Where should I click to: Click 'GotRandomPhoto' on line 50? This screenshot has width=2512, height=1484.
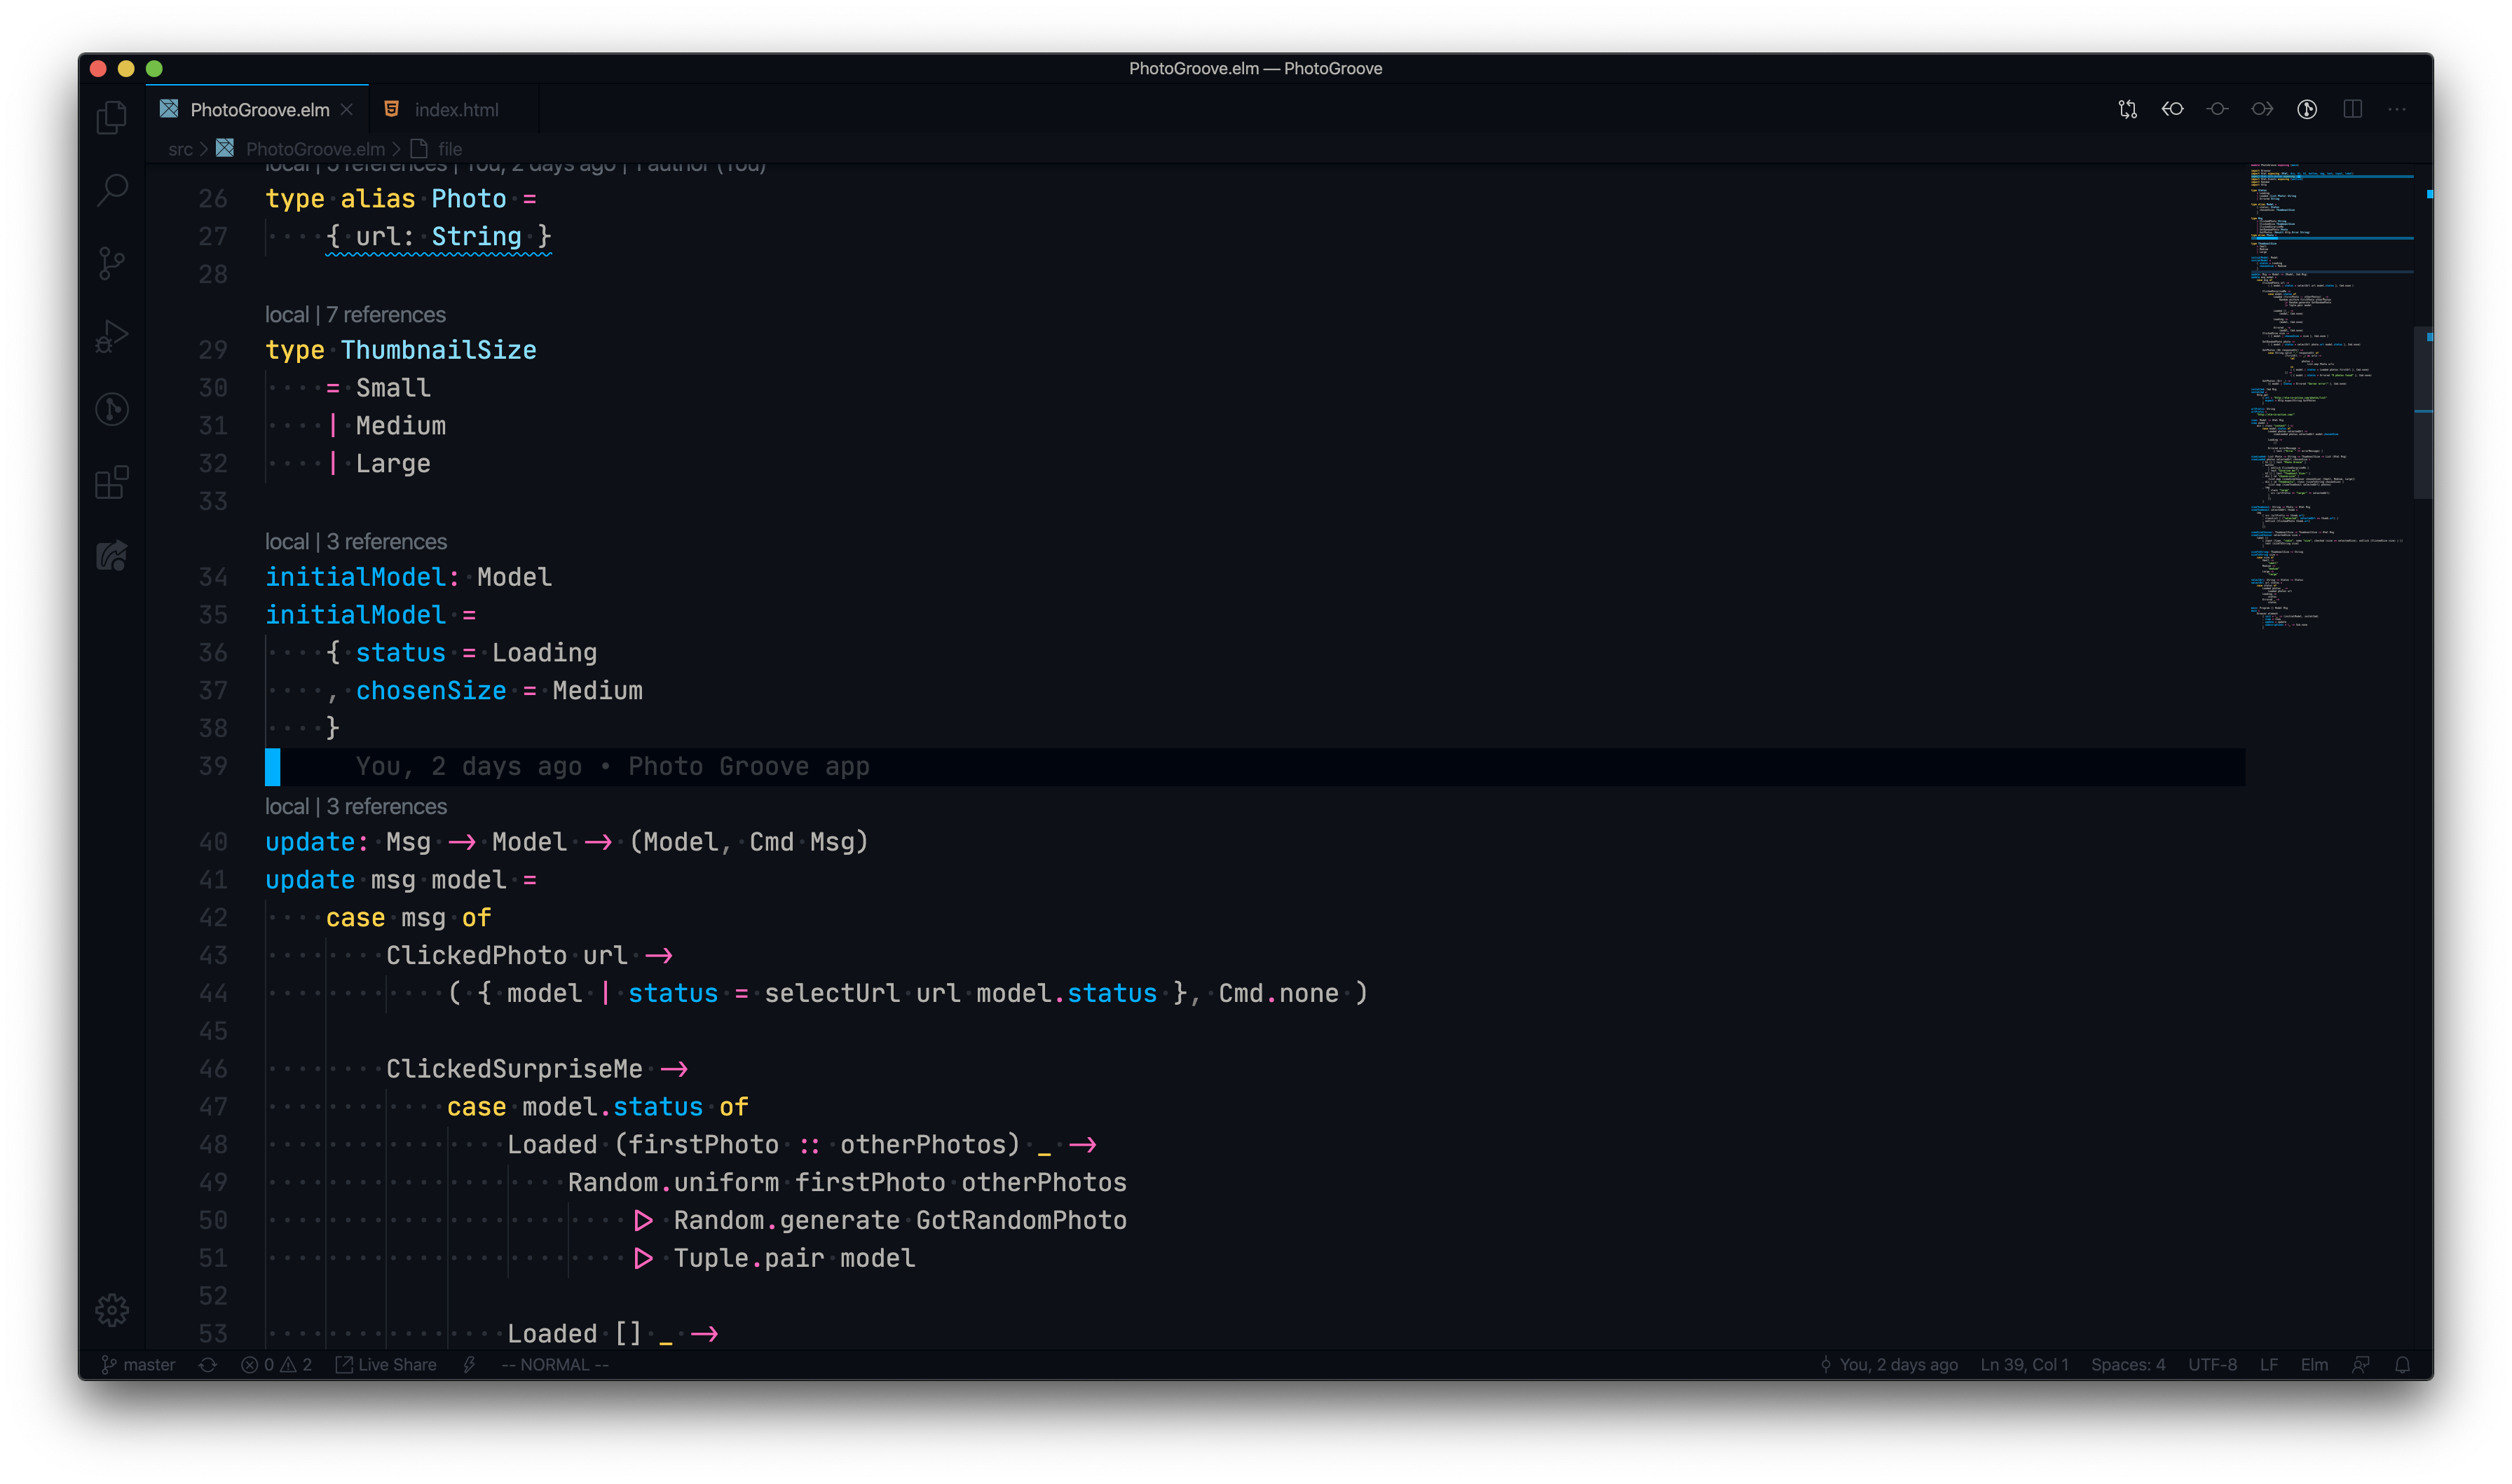[1021, 1221]
